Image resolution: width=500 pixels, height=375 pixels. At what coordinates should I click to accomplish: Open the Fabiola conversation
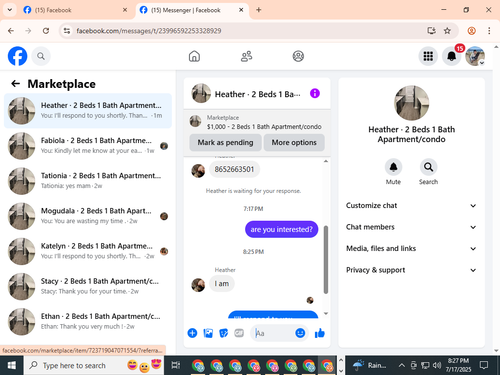[88, 146]
